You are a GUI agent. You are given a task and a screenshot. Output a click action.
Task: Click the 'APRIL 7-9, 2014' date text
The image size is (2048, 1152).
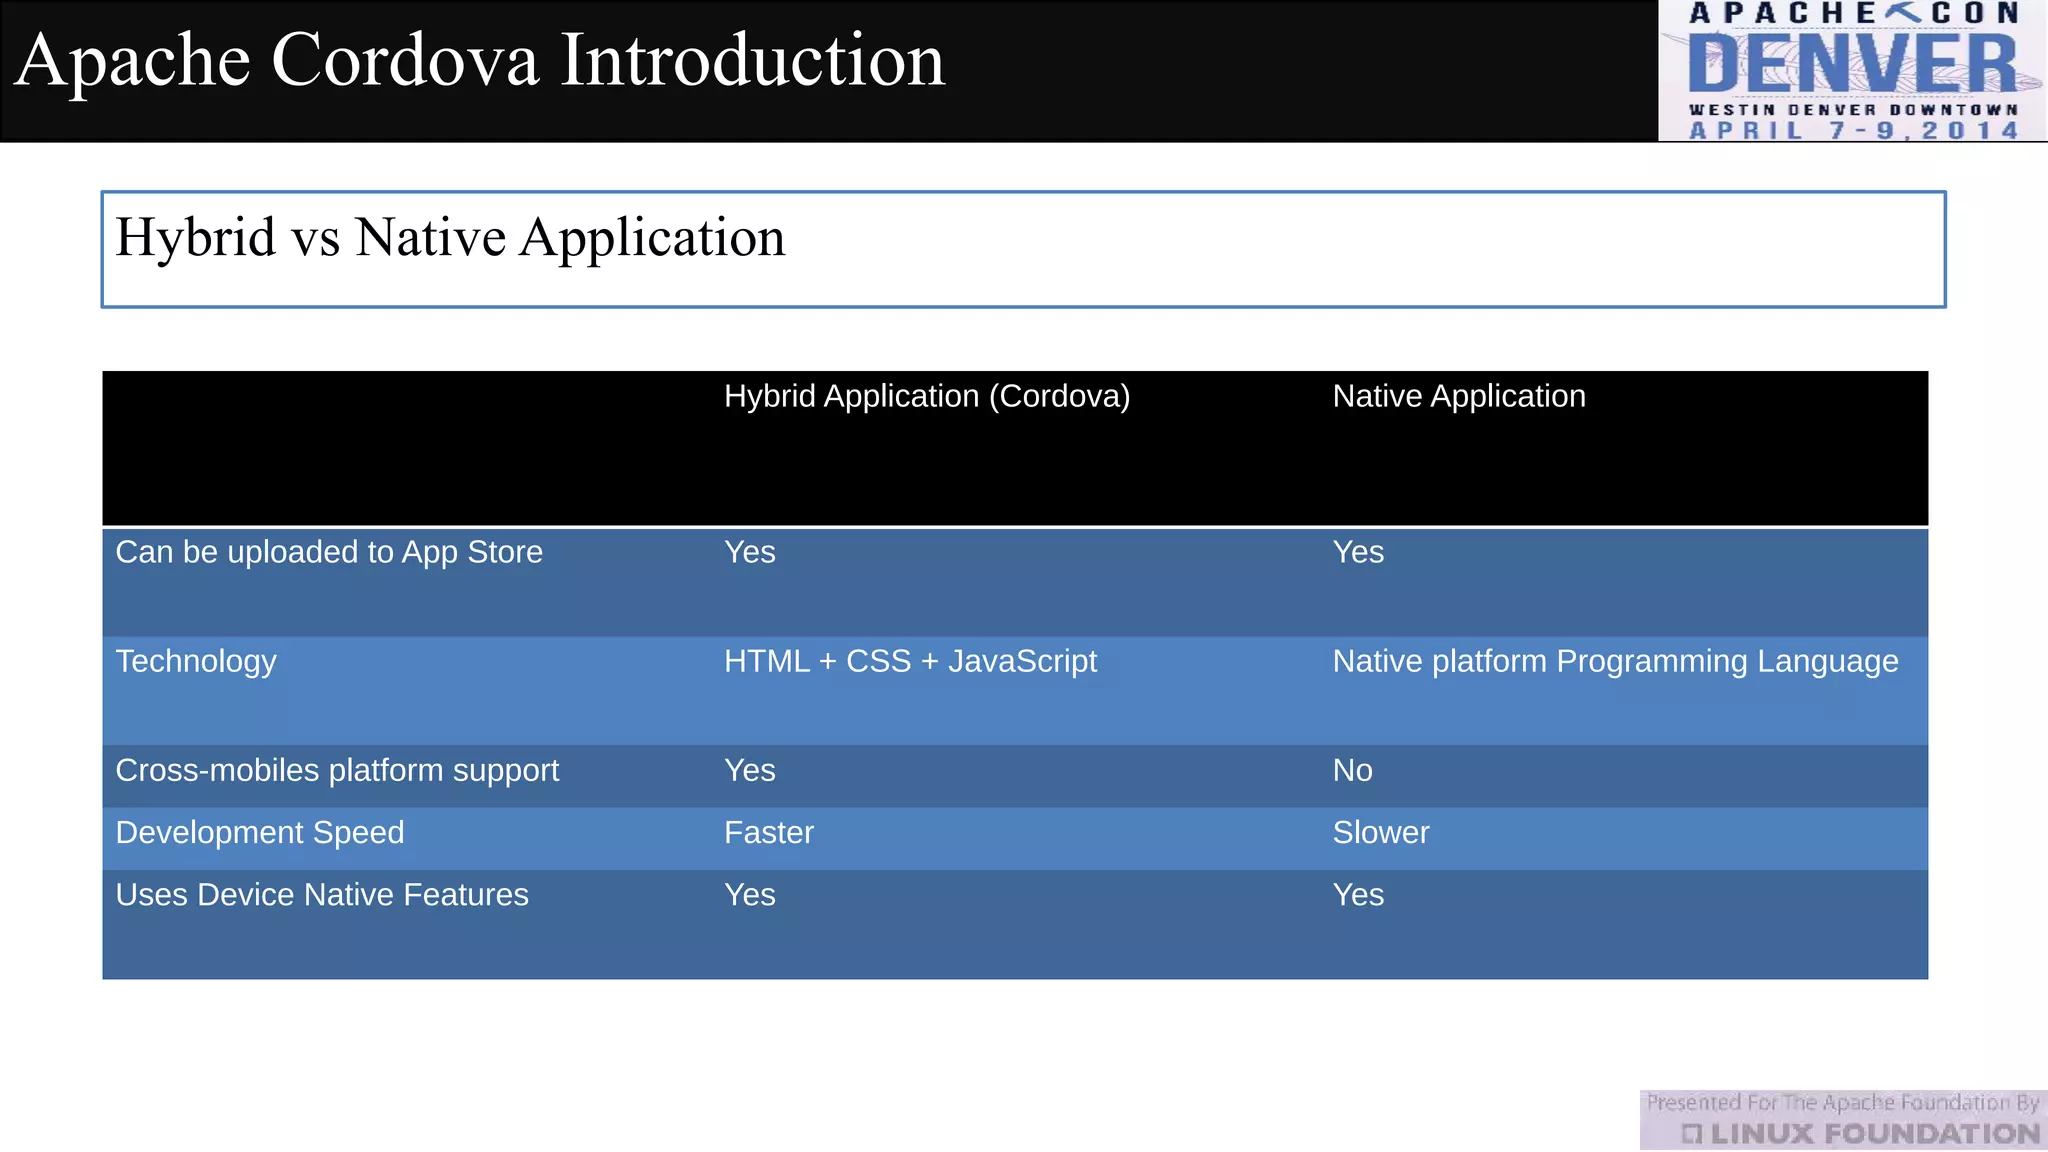coord(1853,130)
